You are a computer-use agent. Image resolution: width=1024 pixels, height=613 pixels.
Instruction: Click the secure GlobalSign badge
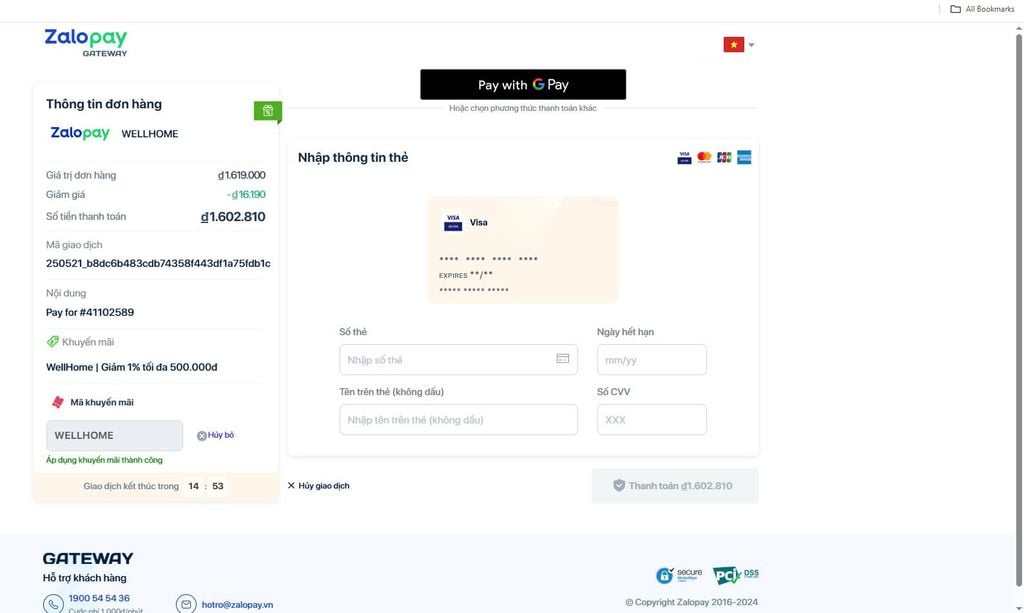pos(679,575)
